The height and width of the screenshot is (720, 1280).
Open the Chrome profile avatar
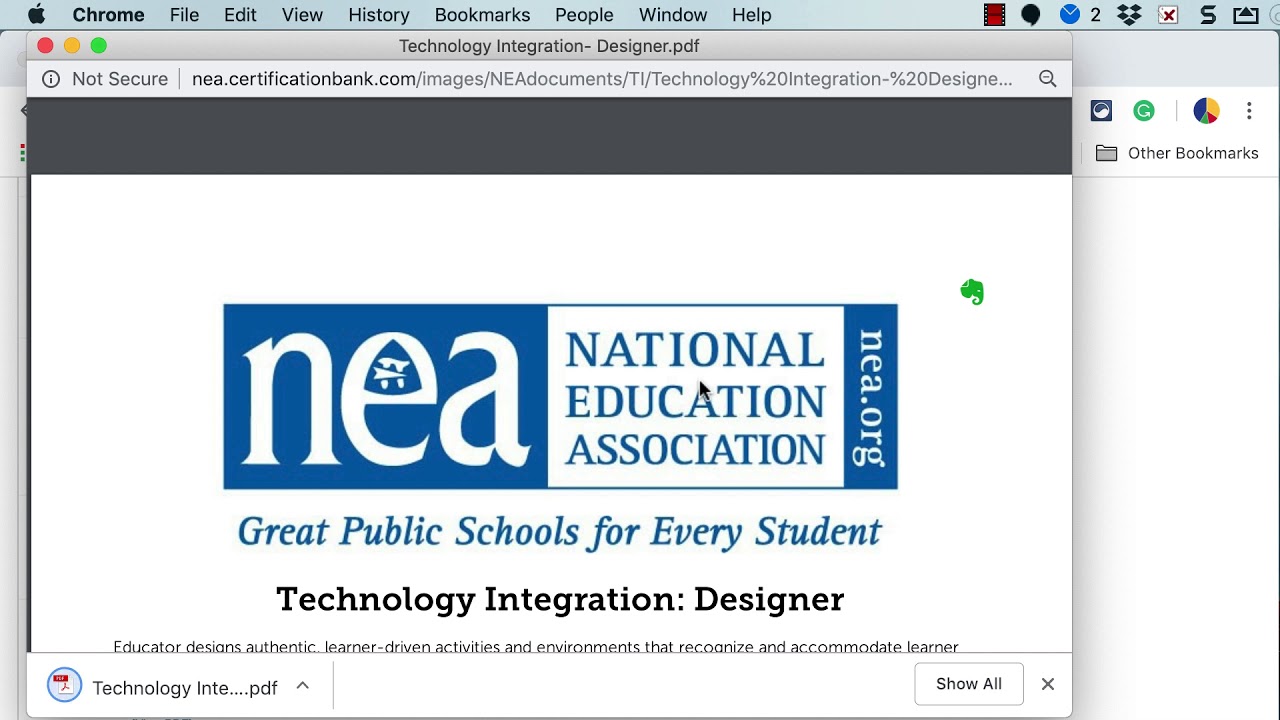[x=1206, y=111]
